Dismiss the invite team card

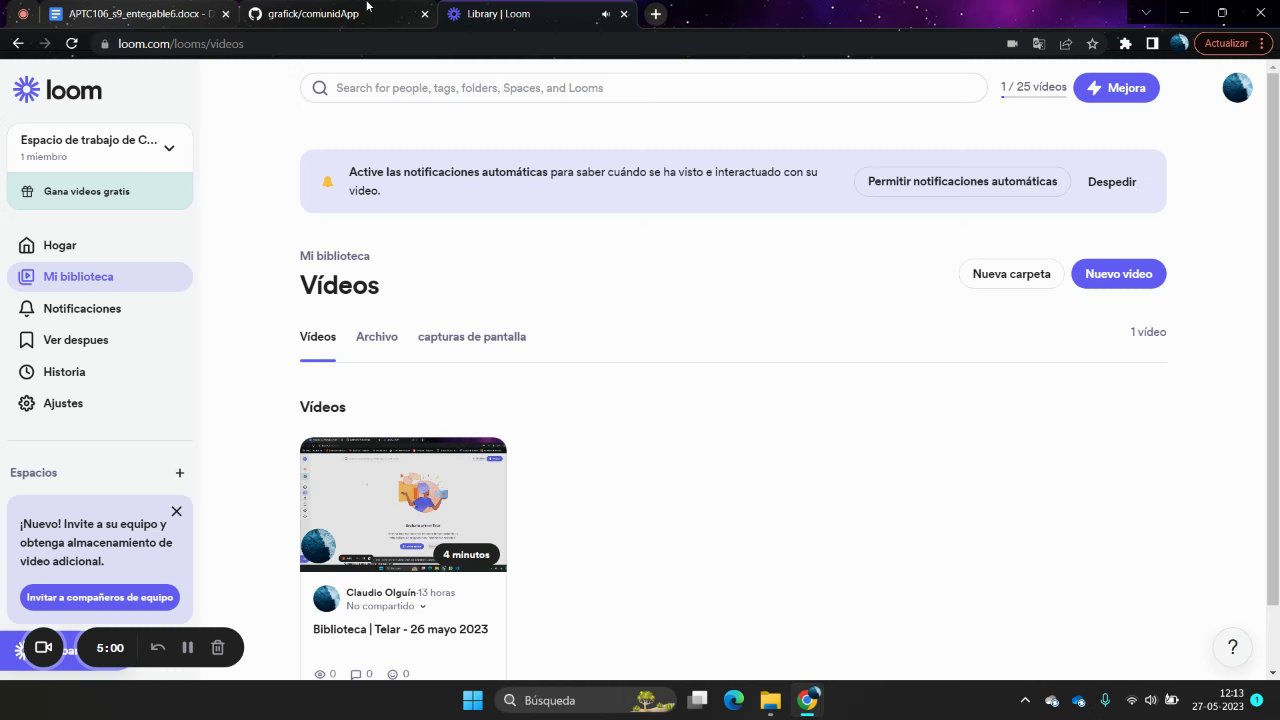[x=176, y=511]
